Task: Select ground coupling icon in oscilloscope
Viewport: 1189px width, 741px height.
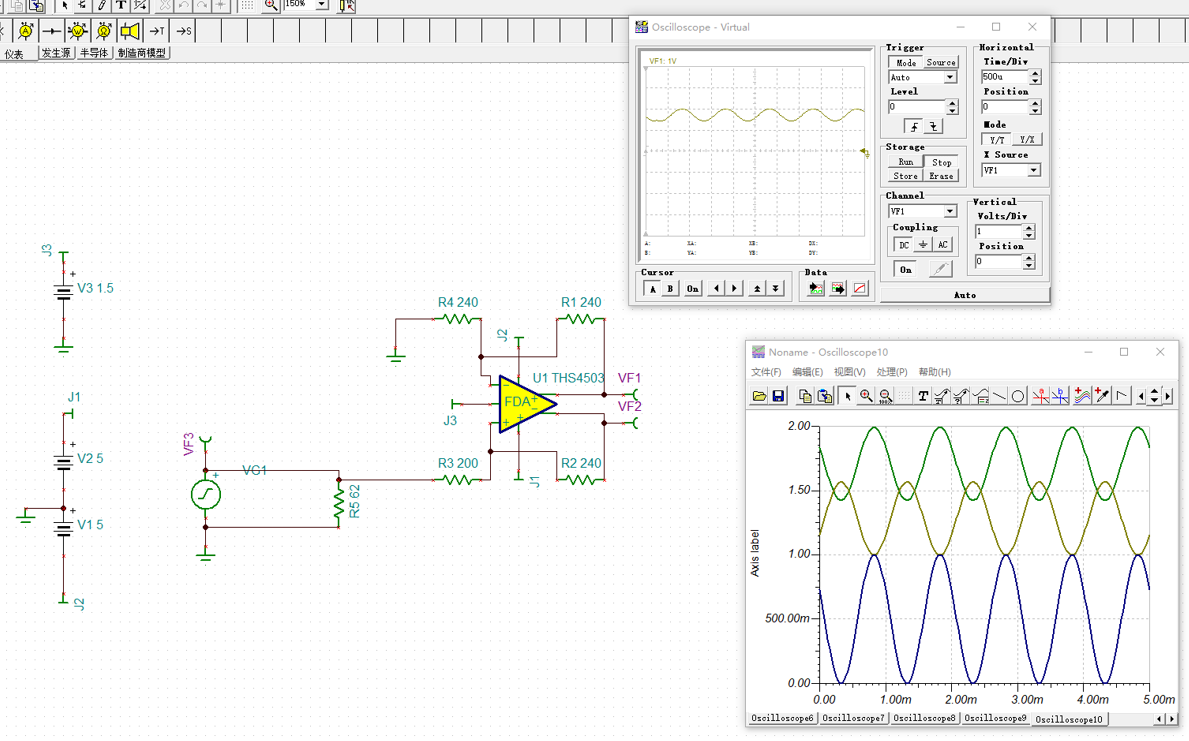Action: pyautogui.click(x=923, y=245)
